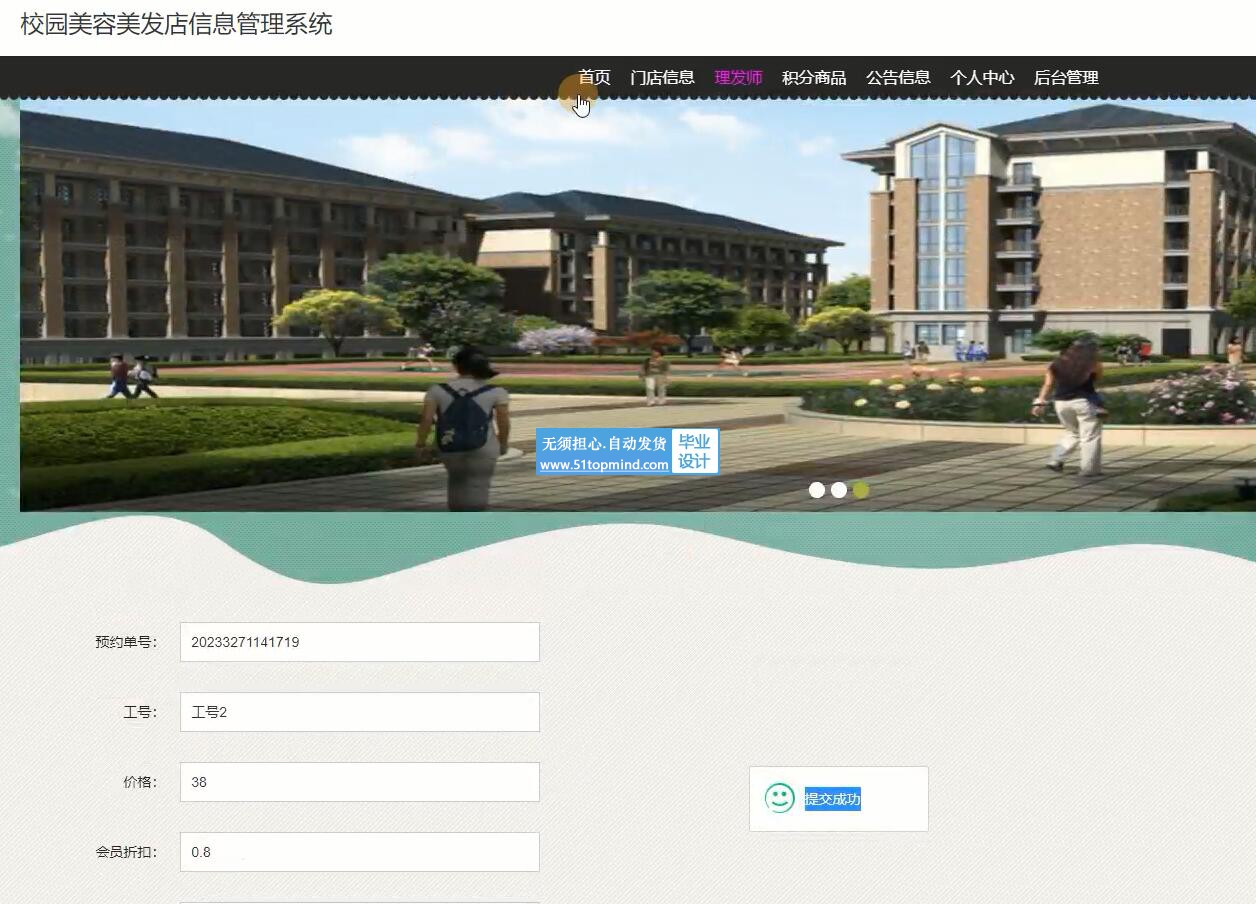Select the first carousel indicator dot
The height and width of the screenshot is (904, 1256).
pos(817,490)
